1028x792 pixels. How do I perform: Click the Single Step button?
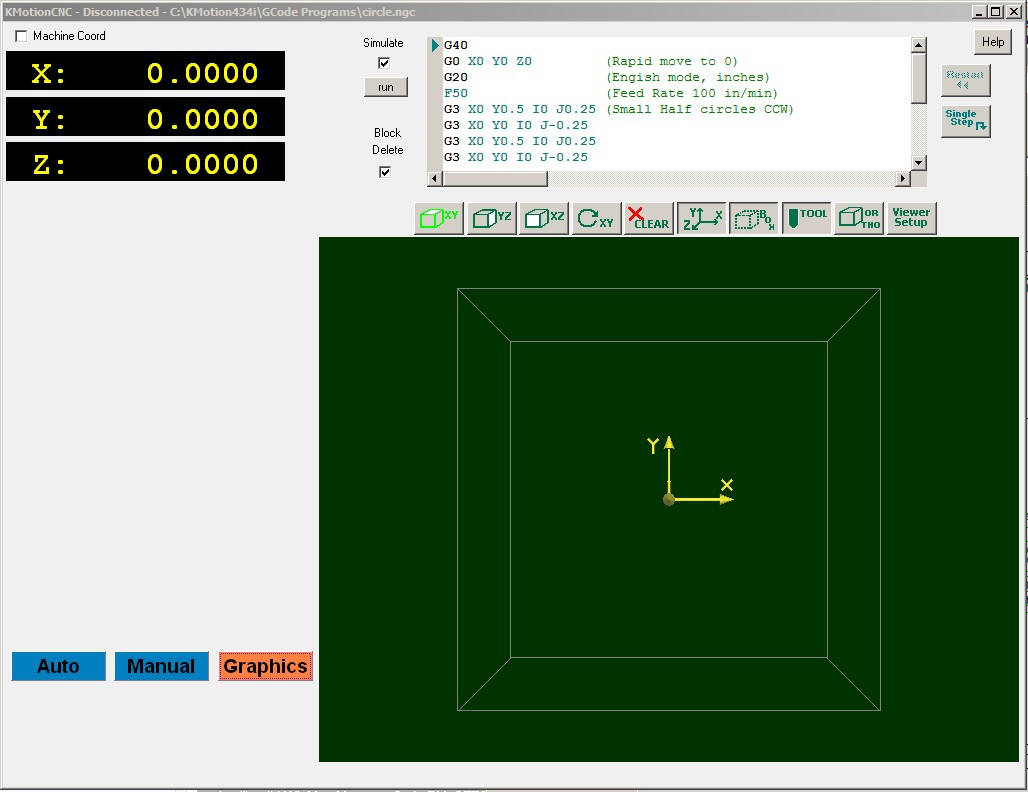coord(965,121)
